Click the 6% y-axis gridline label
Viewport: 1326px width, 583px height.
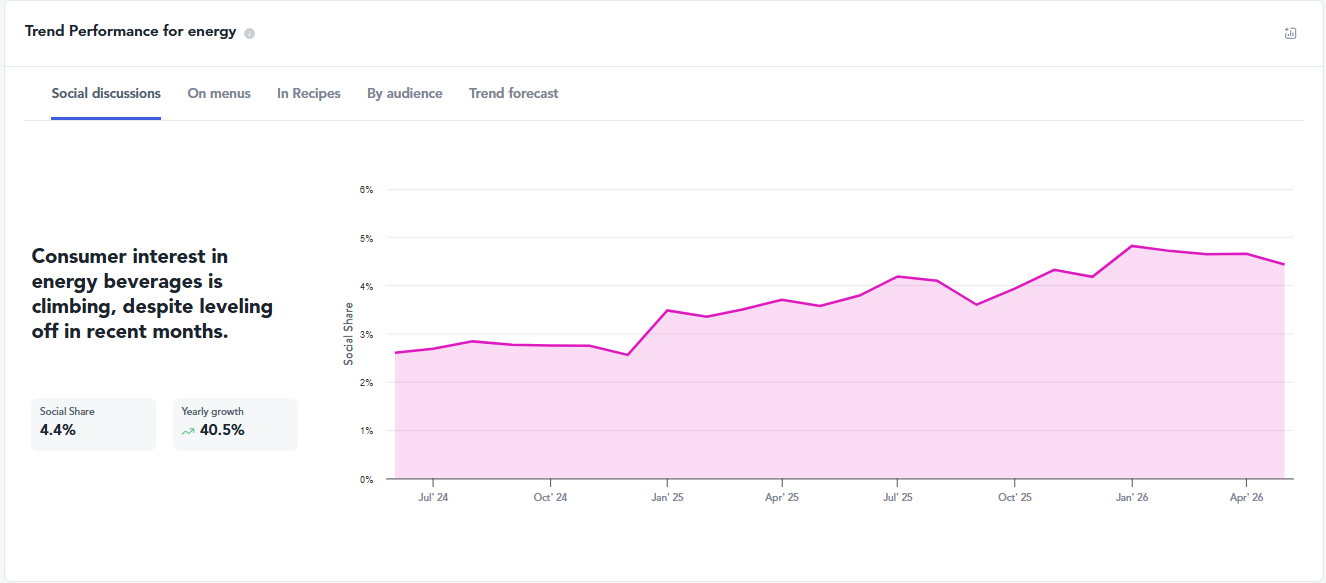tap(366, 190)
